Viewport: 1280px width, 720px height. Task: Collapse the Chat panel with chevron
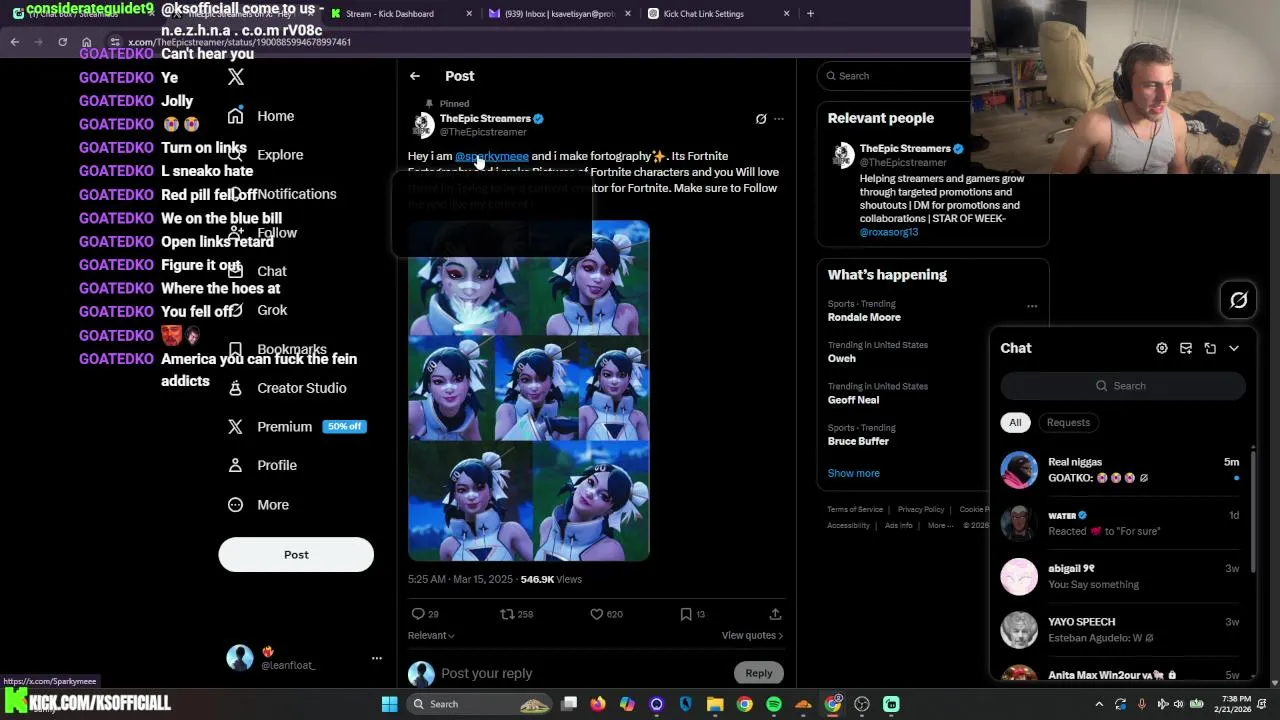pyautogui.click(x=1234, y=348)
